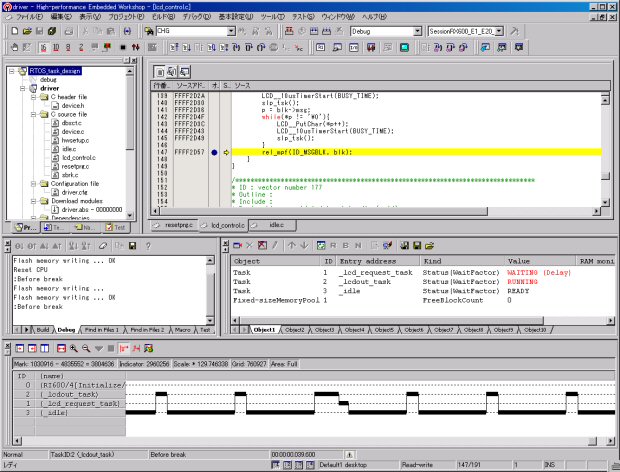The height and width of the screenshot is (472, 620).
Task: Click the hand icon in the second toolbar
Action: 14,47
